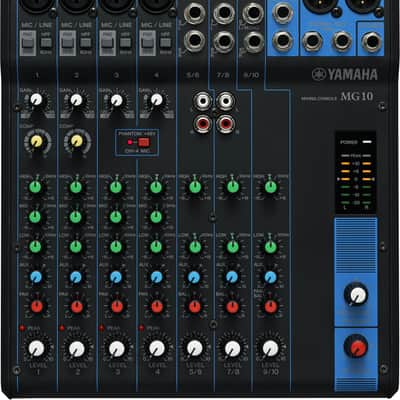Select the upper-right white RCA jack
The height and width of the screenshot is (400, 400).
[225, 101]
